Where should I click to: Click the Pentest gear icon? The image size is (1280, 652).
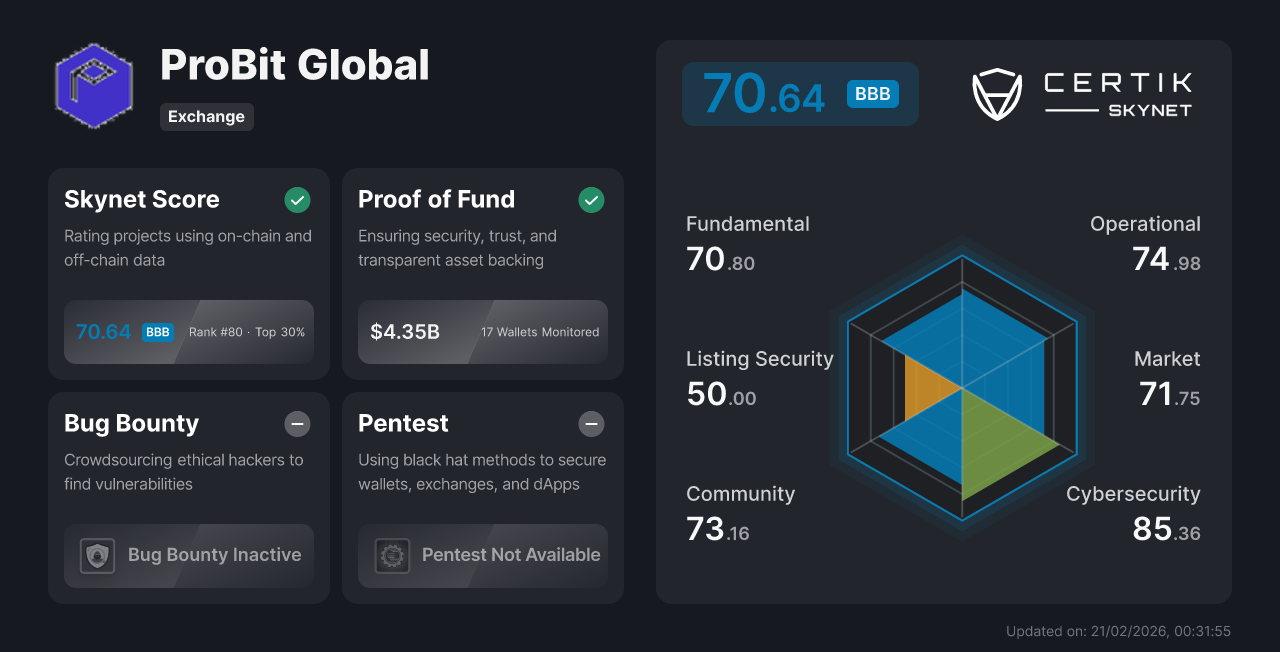tap(392, 555)
